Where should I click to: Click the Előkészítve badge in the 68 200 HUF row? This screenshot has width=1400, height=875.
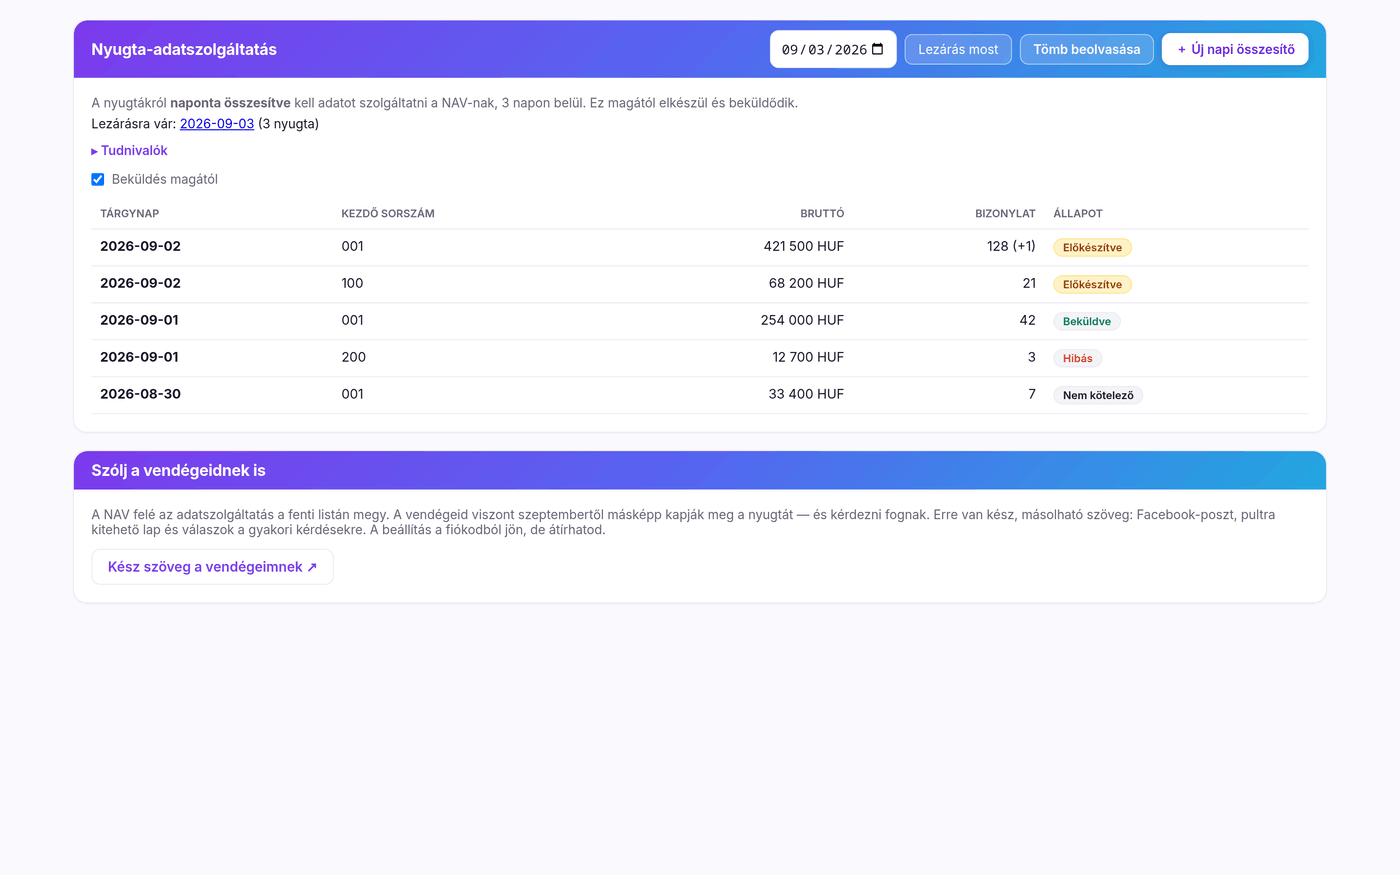point(1092,284)
